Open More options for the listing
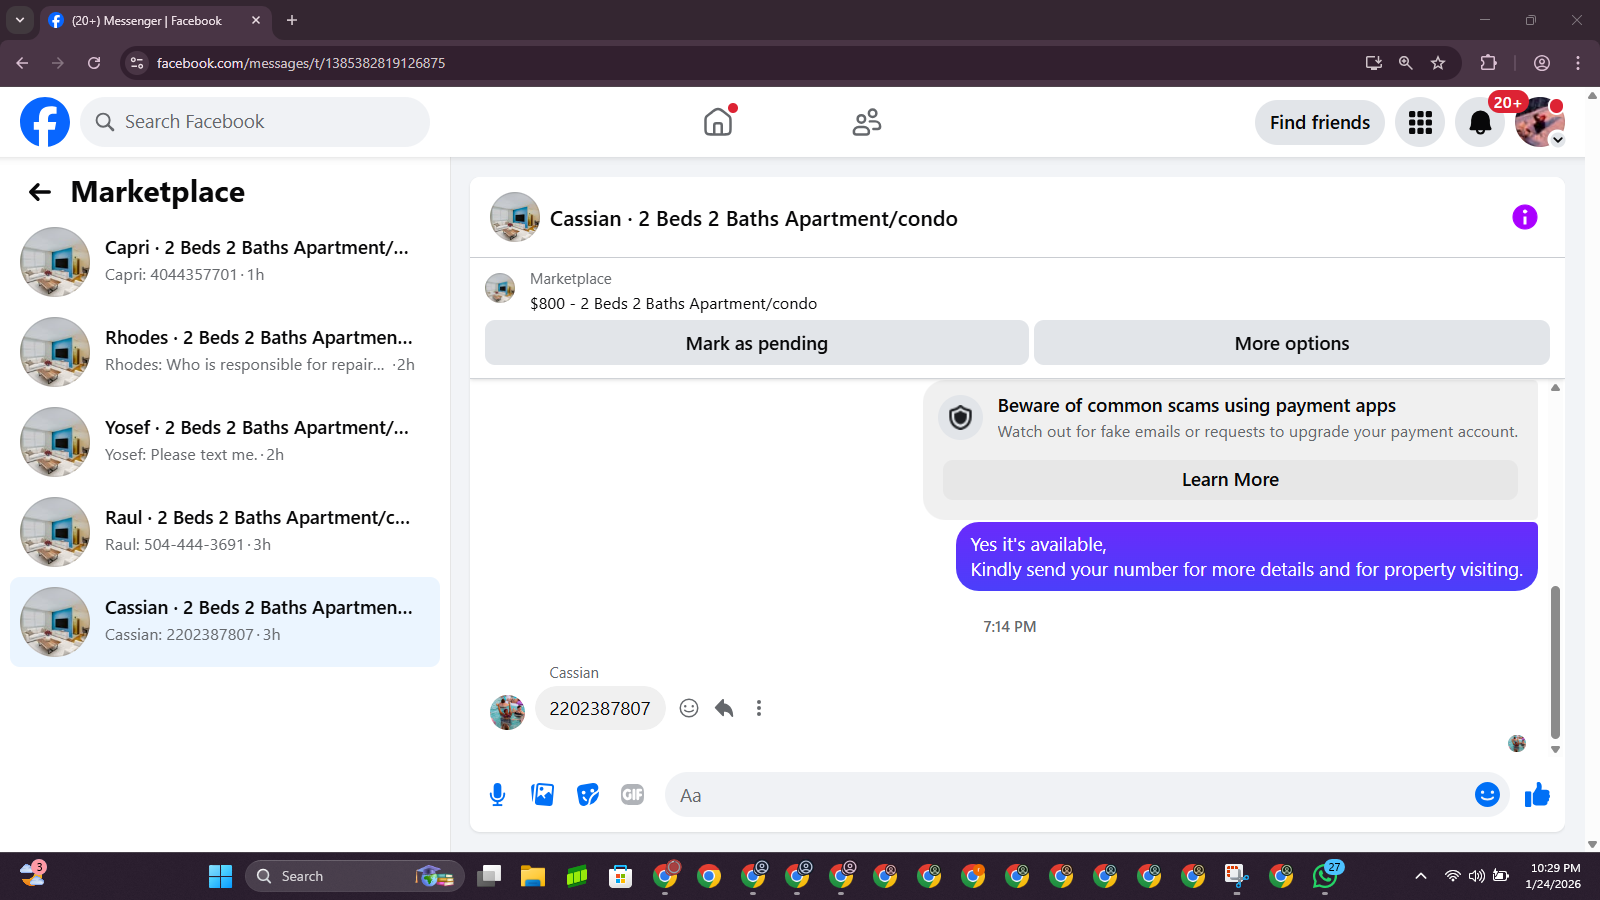This screenshot has height=900, width=1600. tap(1292, 343)
